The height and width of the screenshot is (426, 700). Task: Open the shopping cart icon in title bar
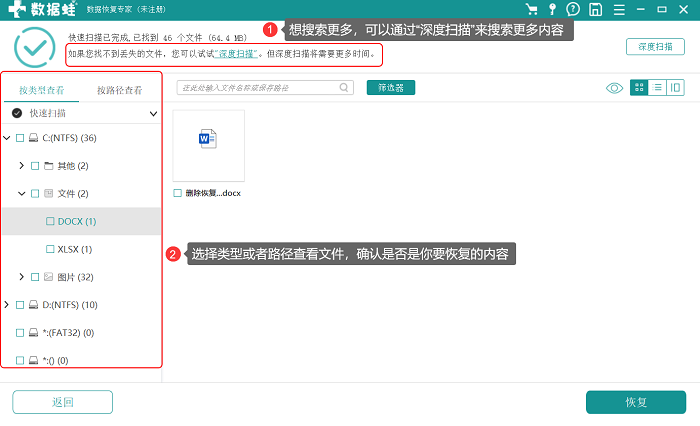(531, 9)
